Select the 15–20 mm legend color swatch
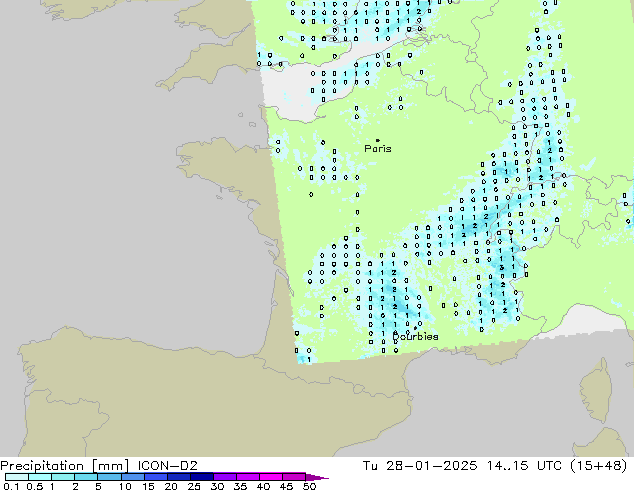Screen dimensions: 634x490 (x=155, y=477)
